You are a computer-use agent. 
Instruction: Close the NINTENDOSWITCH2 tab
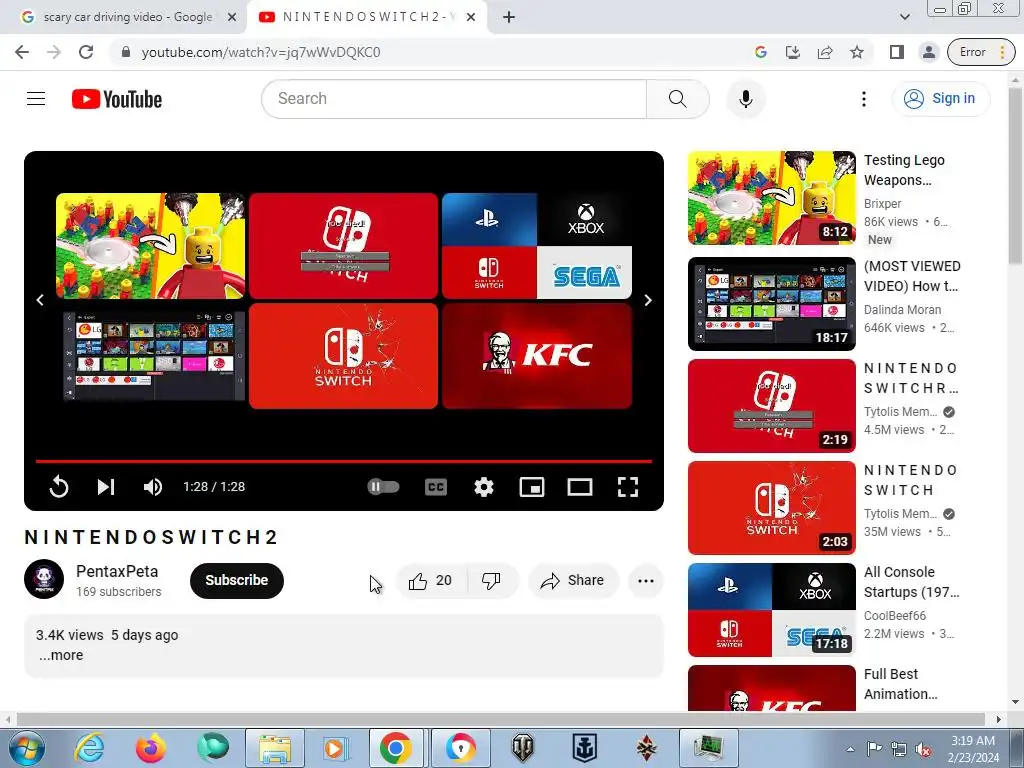tap(471, 18)
